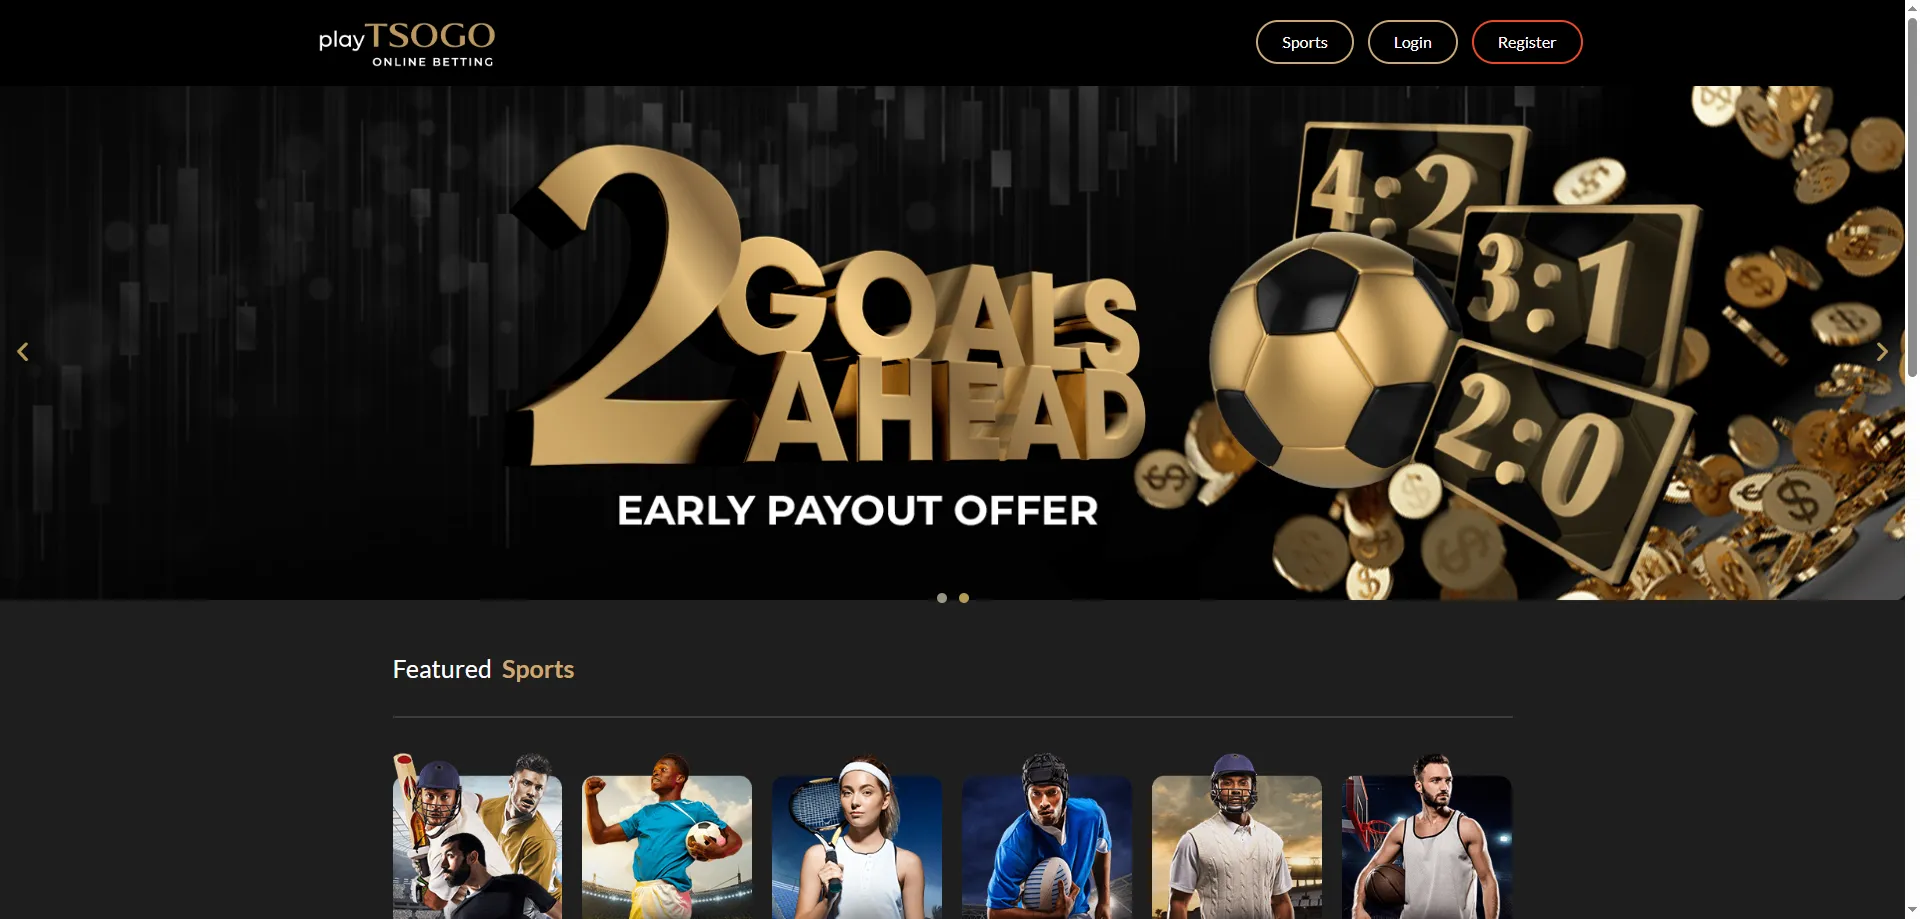The width and height of the screenshot is (1920, 919).
Task: Select the tennis player featured sport card
Action: (857, 836)
